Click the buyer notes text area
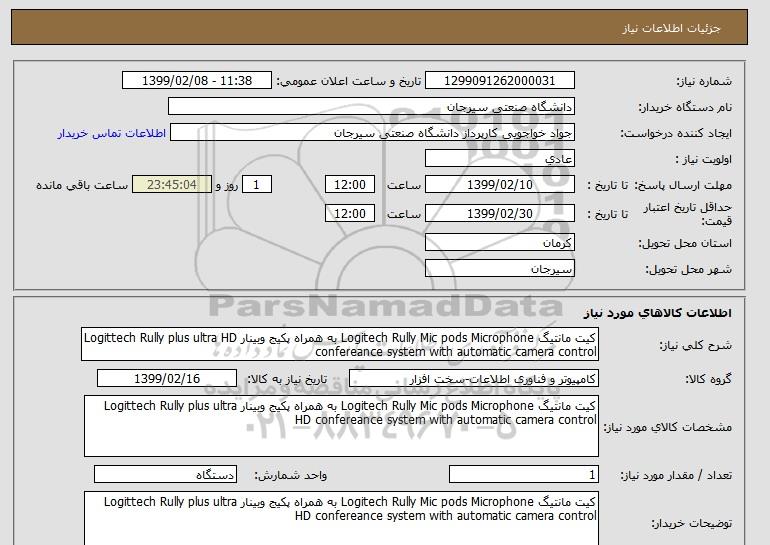 pos(341,518)
